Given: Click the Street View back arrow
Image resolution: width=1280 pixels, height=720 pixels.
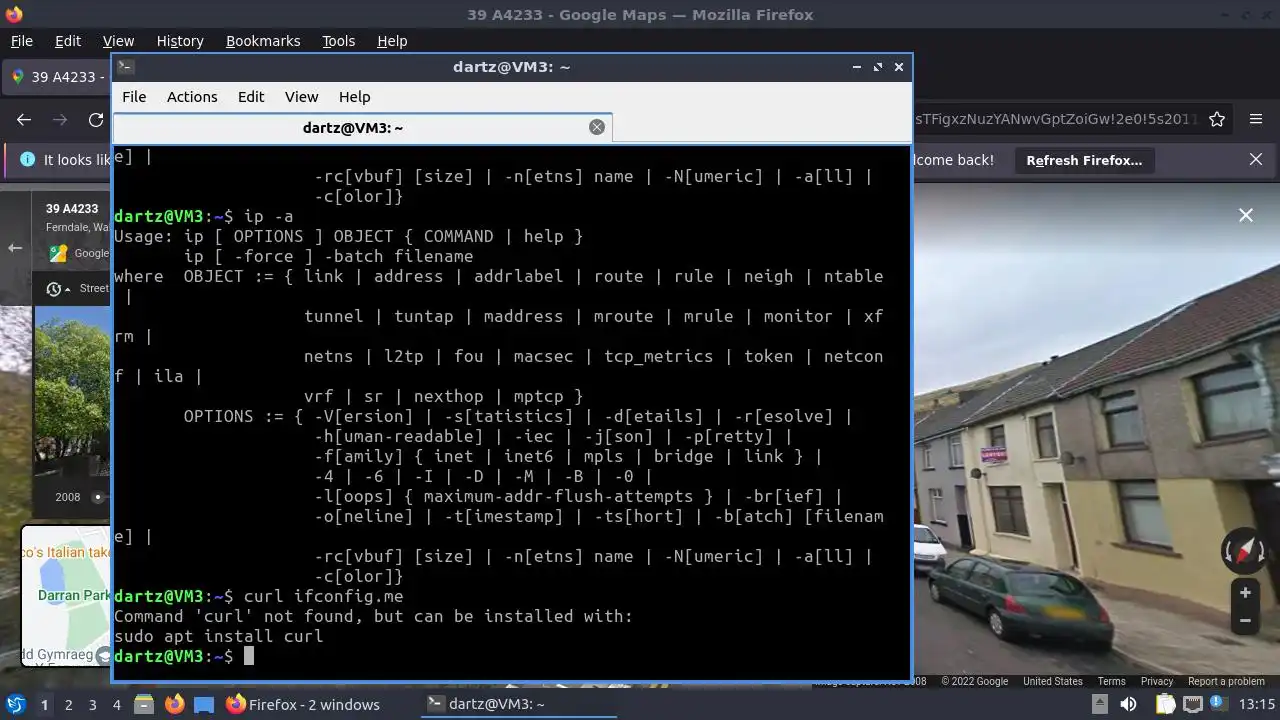Looking at the screenshot, I should pyautogui.click(x=15, y=247).
